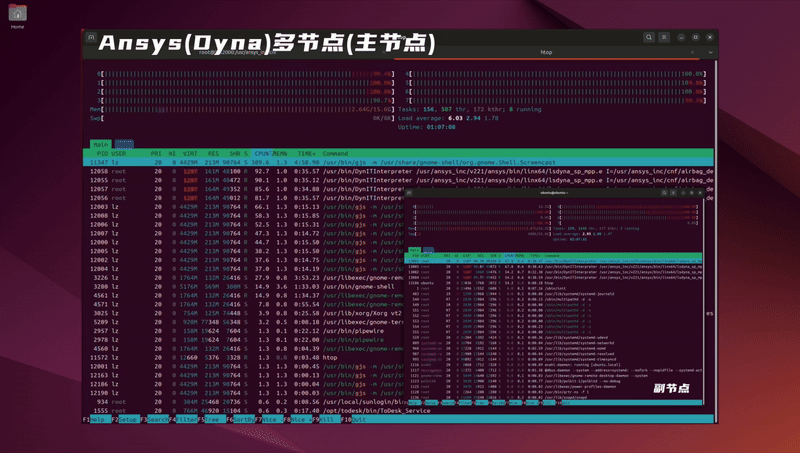Click the Tasks: 156 summary line
The width and height of the screenshot is (800, 453).
(470, 109)
